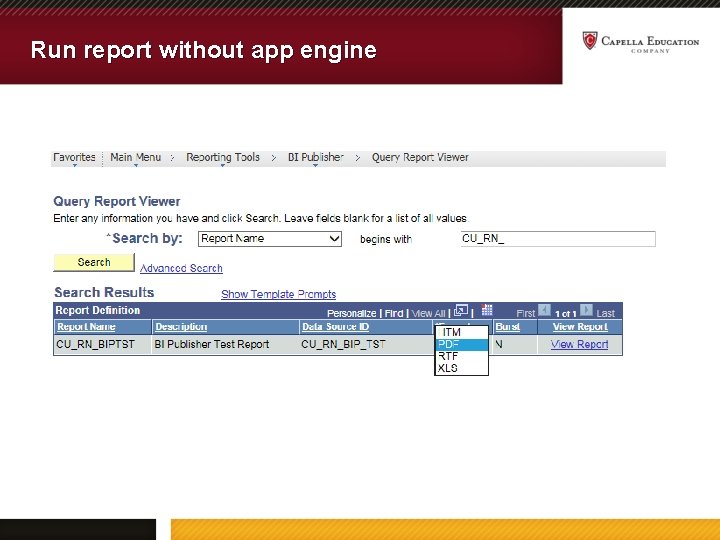Open the Main Menu breadcrumb
Image resolution: width=720 pixels, height=540 pixels.
click(135, 158)
